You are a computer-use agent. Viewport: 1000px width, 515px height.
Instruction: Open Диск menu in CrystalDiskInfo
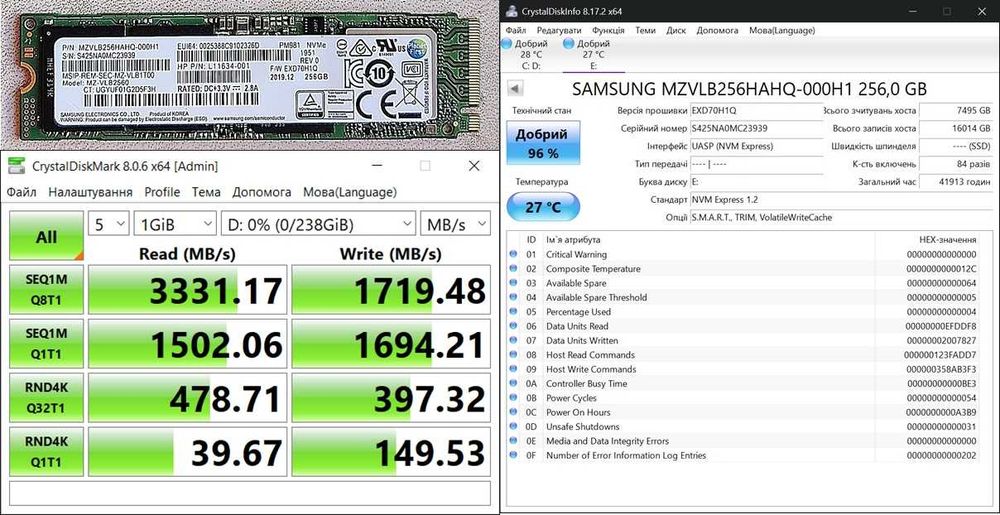pyautogui.click(x=676, y=30)
